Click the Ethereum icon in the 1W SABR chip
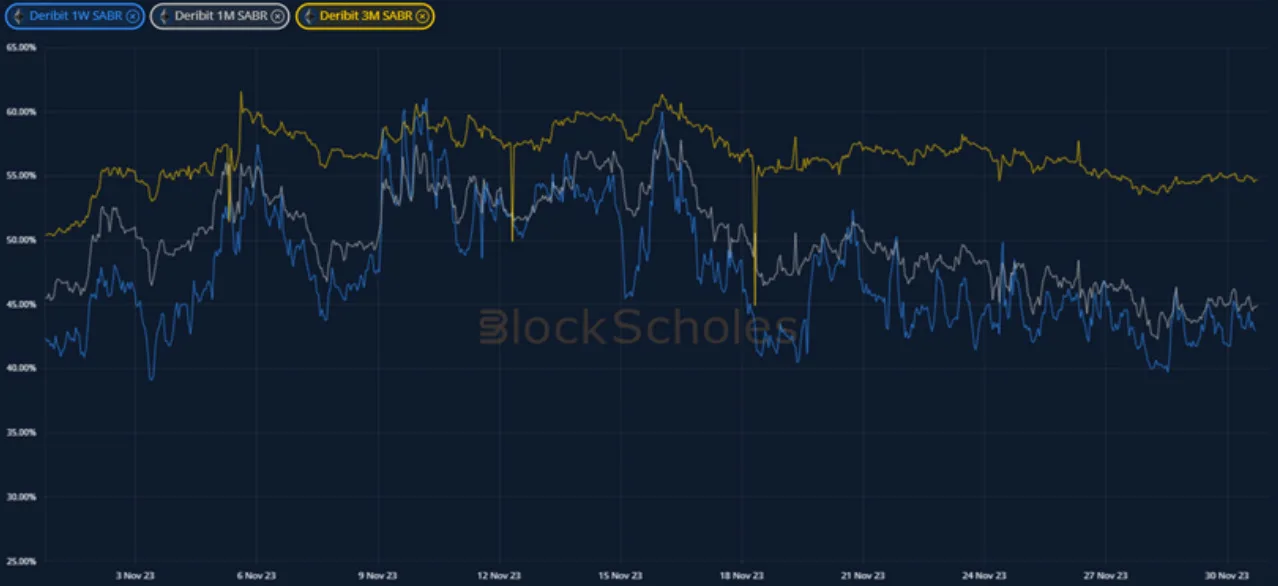1278x586 pixels. tap(19, 16)
